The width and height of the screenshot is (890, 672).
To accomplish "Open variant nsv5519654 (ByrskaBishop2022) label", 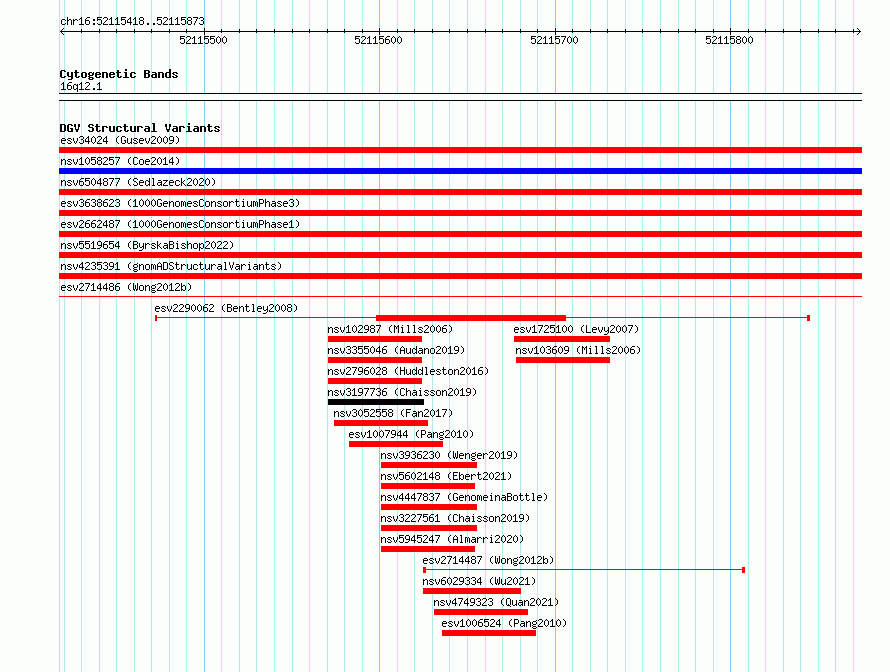I will pos(147,245).
